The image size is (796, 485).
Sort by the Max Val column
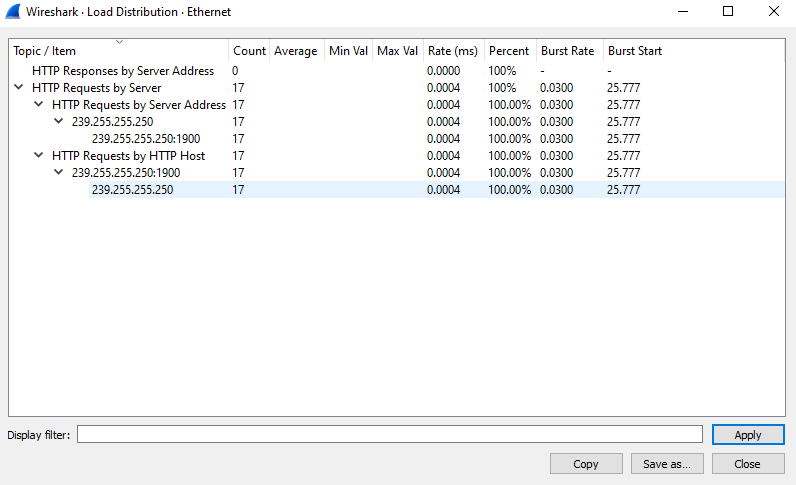pyautogui.click(x=397, y=51)
